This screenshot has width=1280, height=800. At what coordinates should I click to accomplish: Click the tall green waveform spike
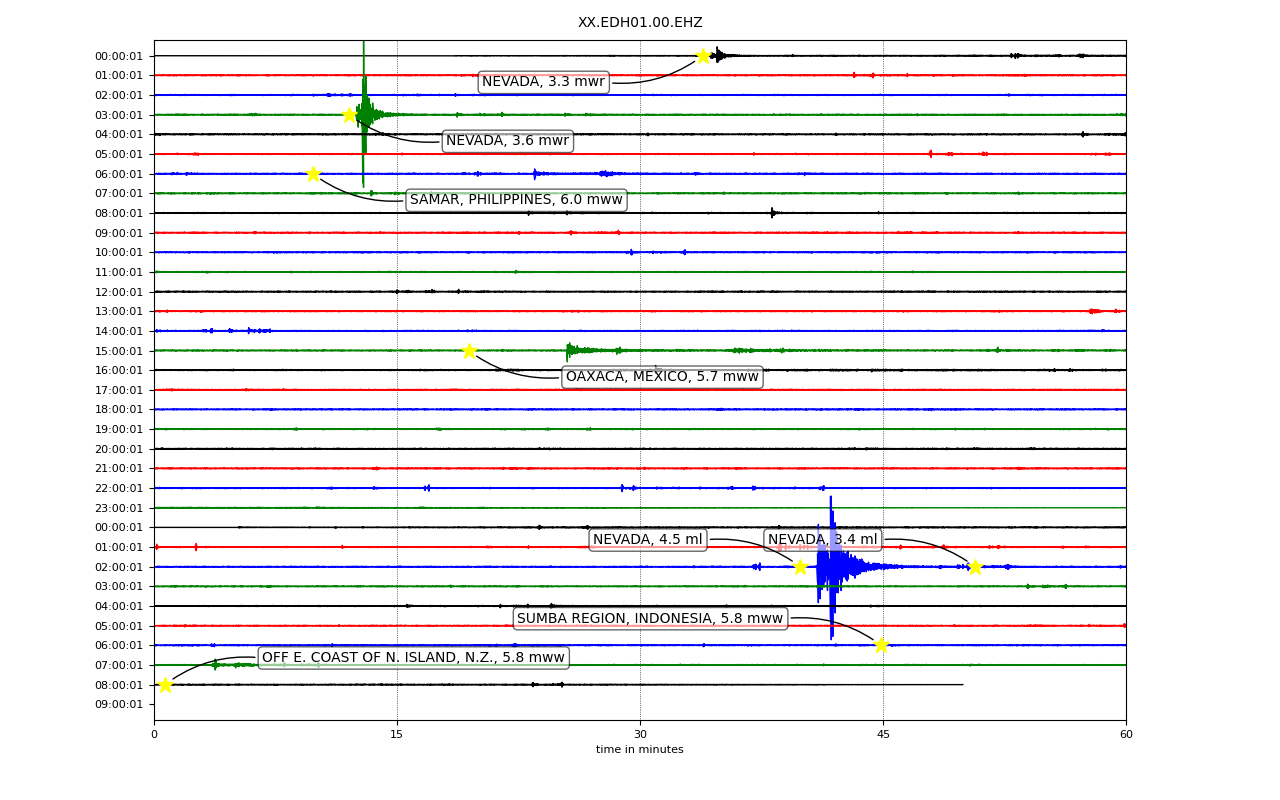(364, 113)
